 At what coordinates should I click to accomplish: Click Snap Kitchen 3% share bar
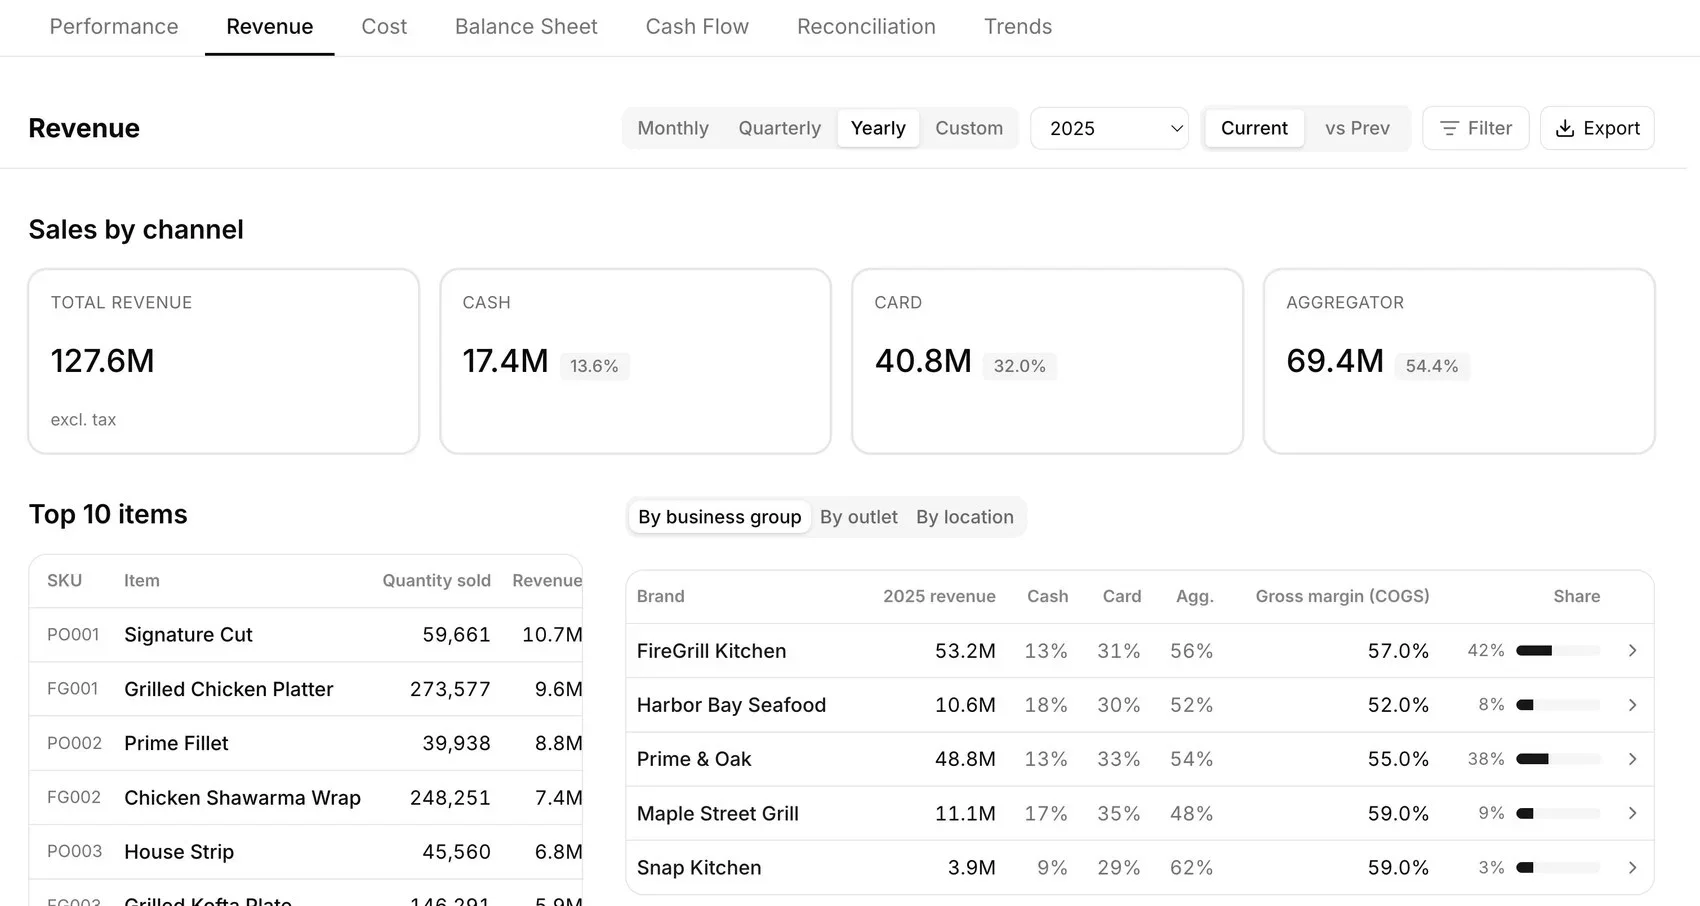pyautogui.click(x=1558, y=868)
